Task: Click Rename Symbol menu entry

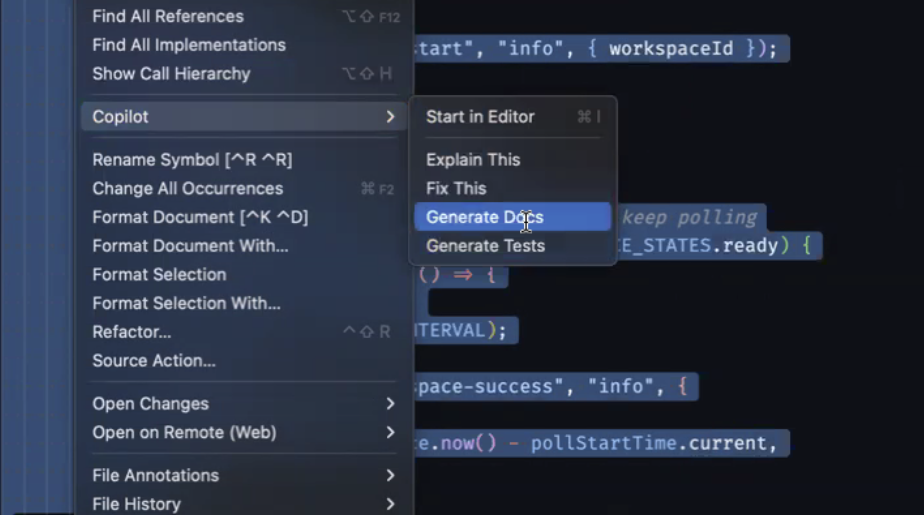Action: click(x=192, y=160)
